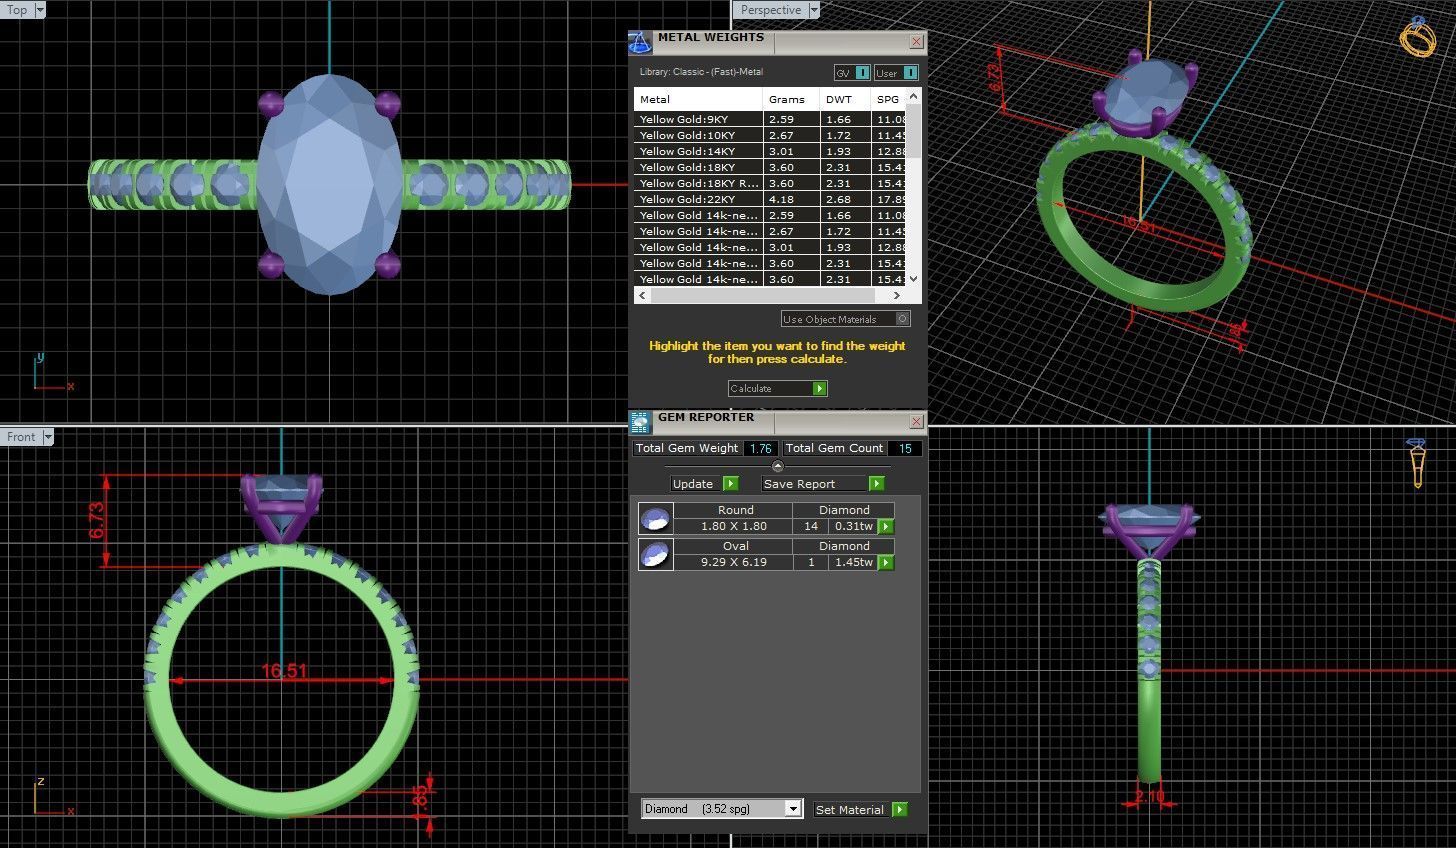Click the oval diamond gem thumbnail
The height and width of the screenshot is (848, 1456).
point(655,554)
